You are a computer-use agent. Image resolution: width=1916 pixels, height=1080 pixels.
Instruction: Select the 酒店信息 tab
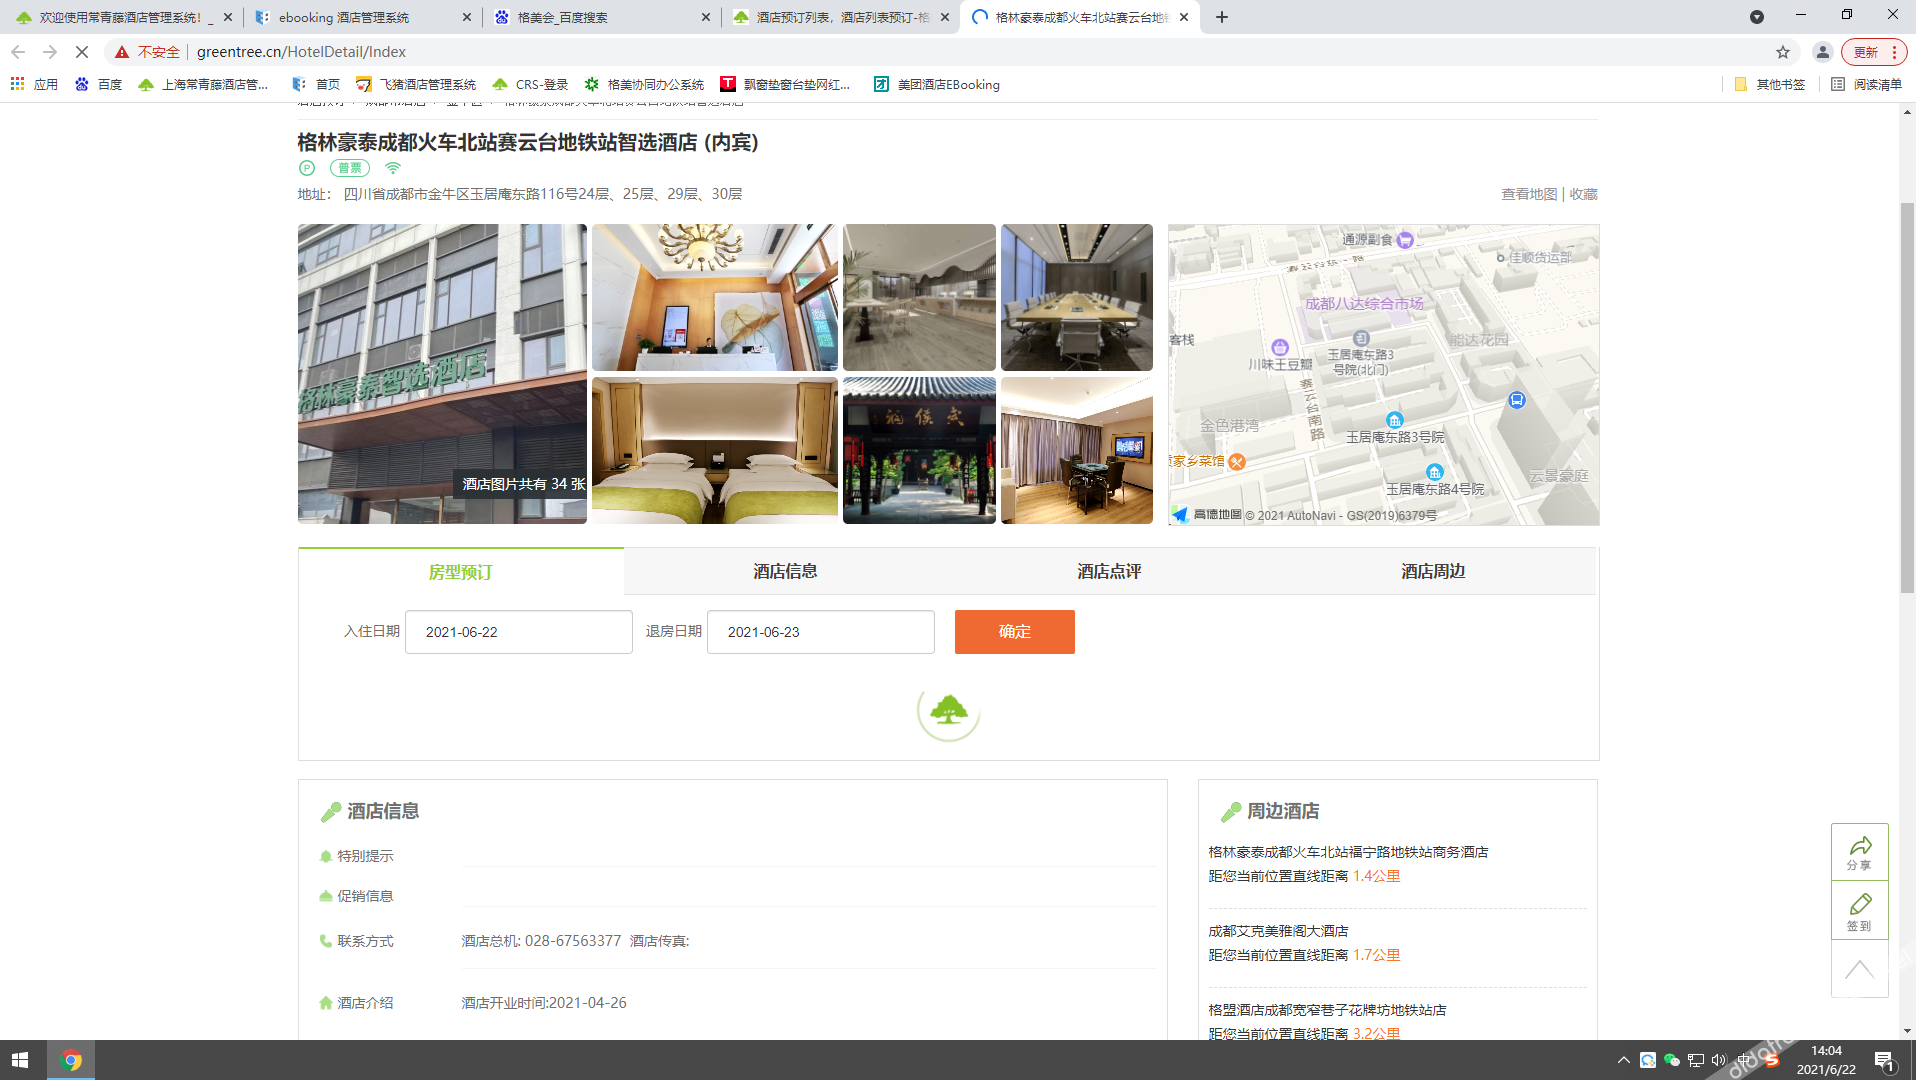[785, 571]
